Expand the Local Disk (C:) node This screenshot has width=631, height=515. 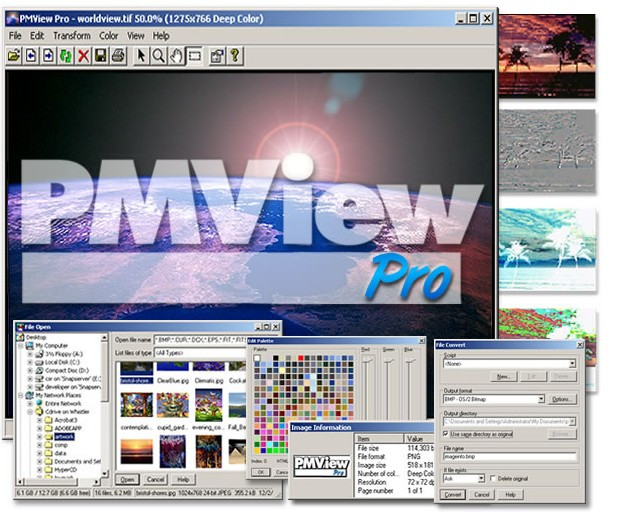[x=30, y=363]
